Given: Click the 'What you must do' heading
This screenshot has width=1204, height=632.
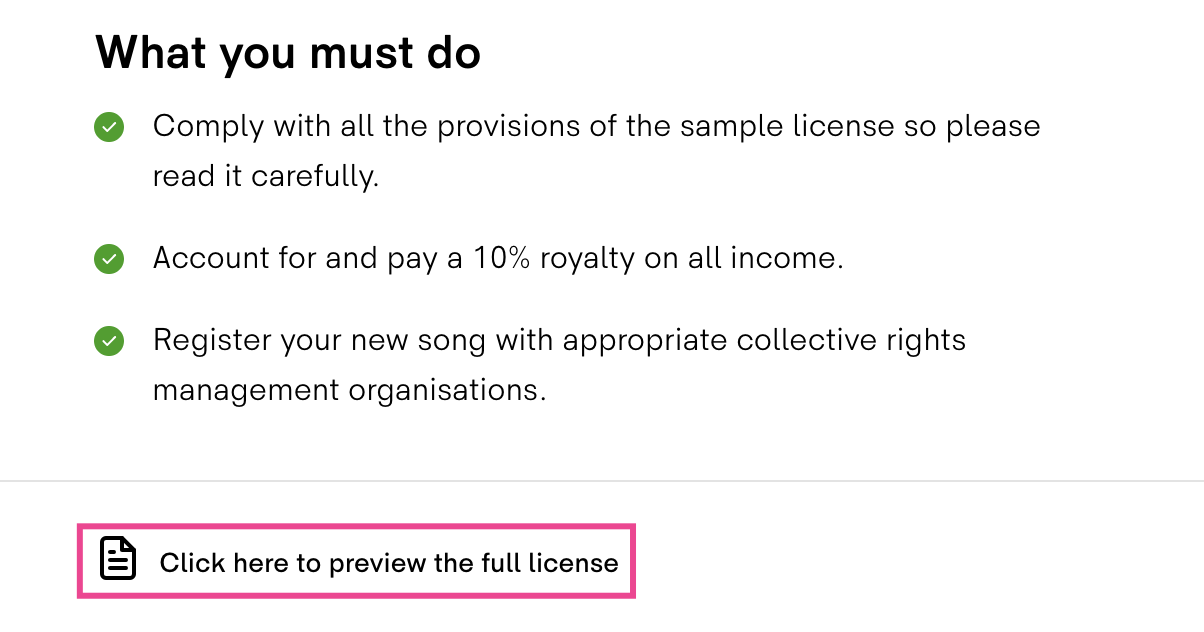Looking at the screenshot, I should [x=288, y=52].
